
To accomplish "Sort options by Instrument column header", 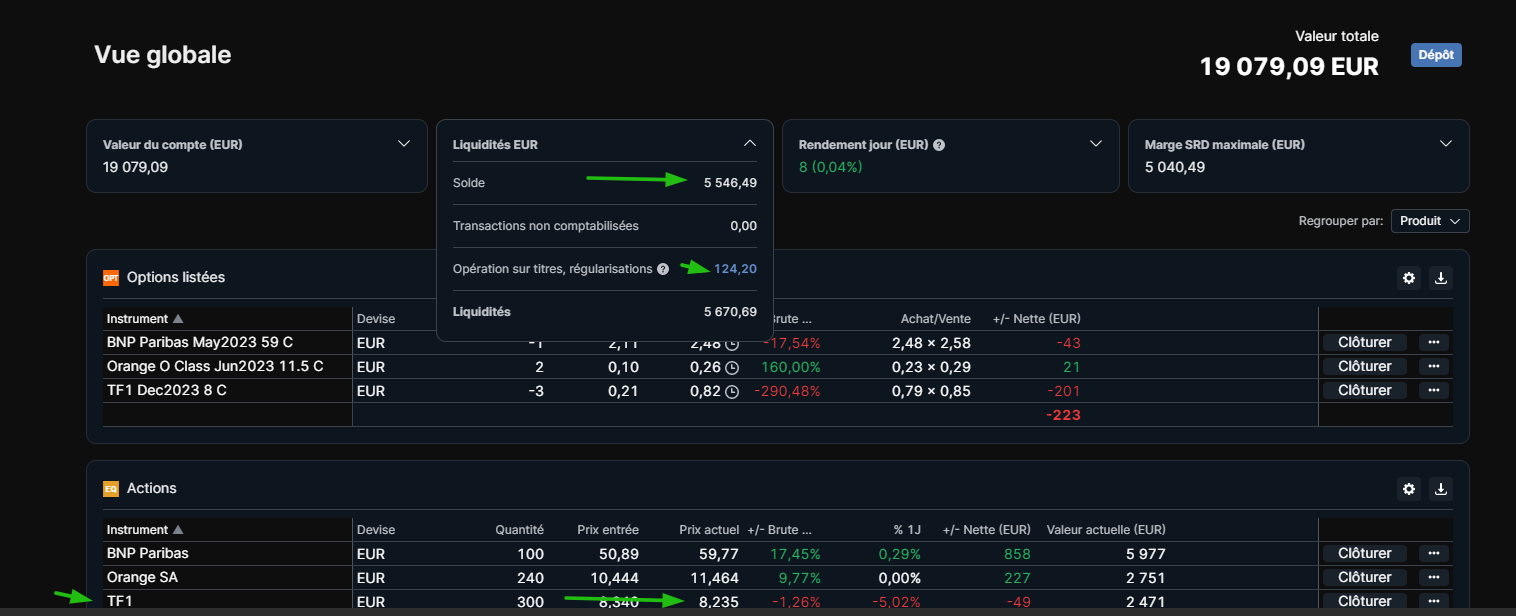I will (139, 319).
